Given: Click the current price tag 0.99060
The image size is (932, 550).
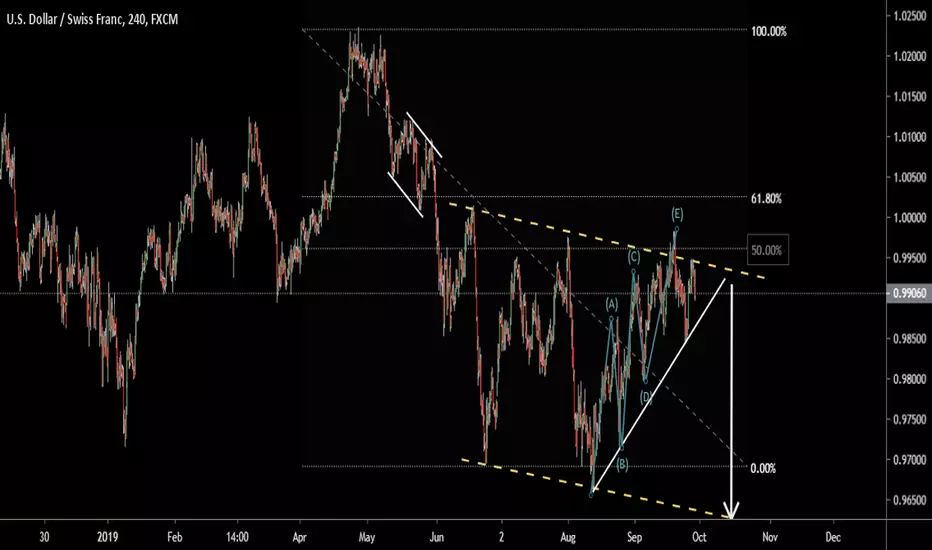Looking at the screenshot, I should click(x=909, y=294).
